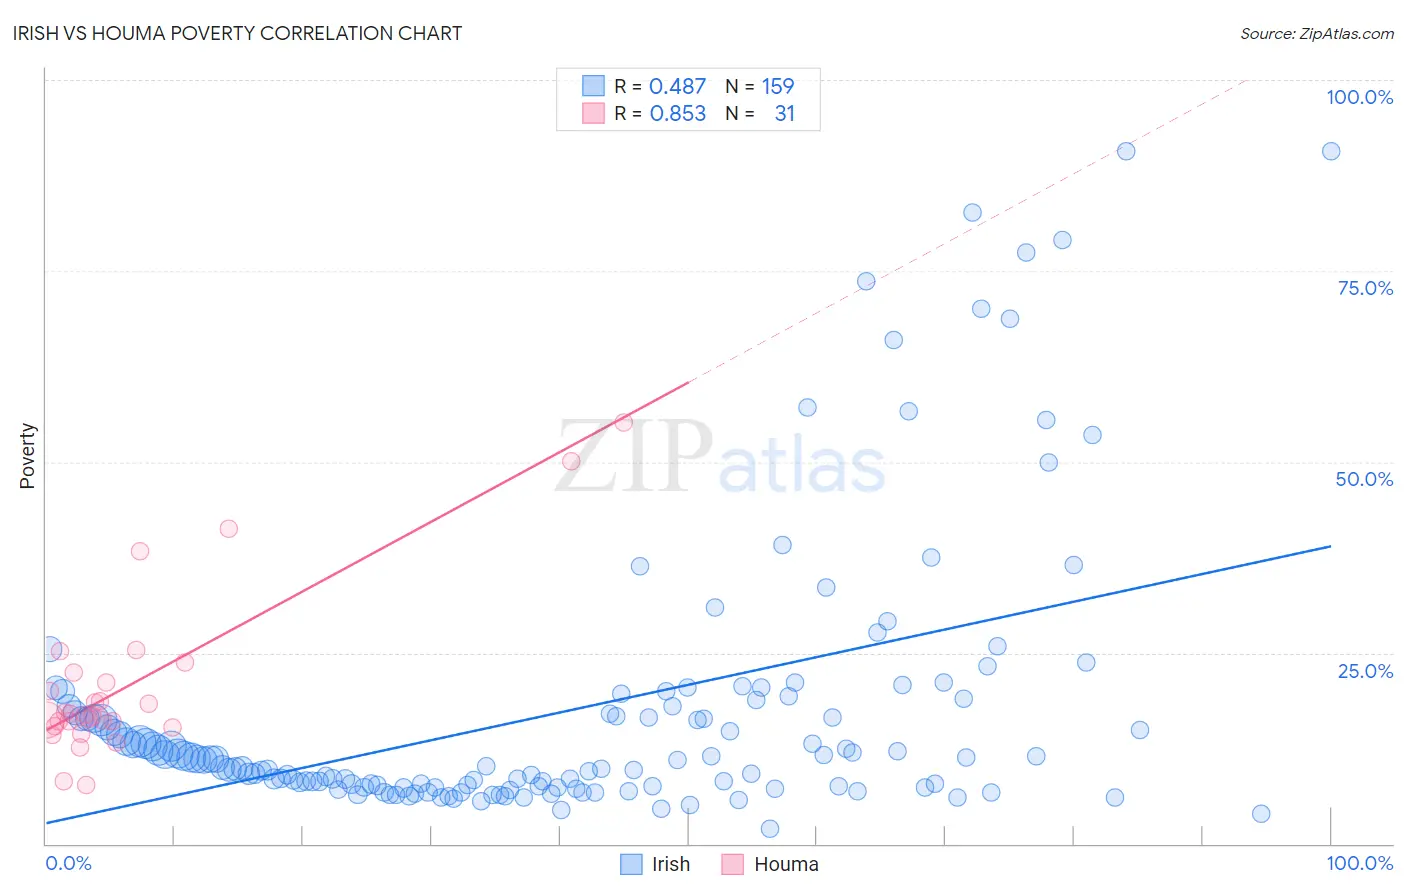Click the 100.0% x-axis tick label
The image size is (1406, 892).
[1360, 863]
